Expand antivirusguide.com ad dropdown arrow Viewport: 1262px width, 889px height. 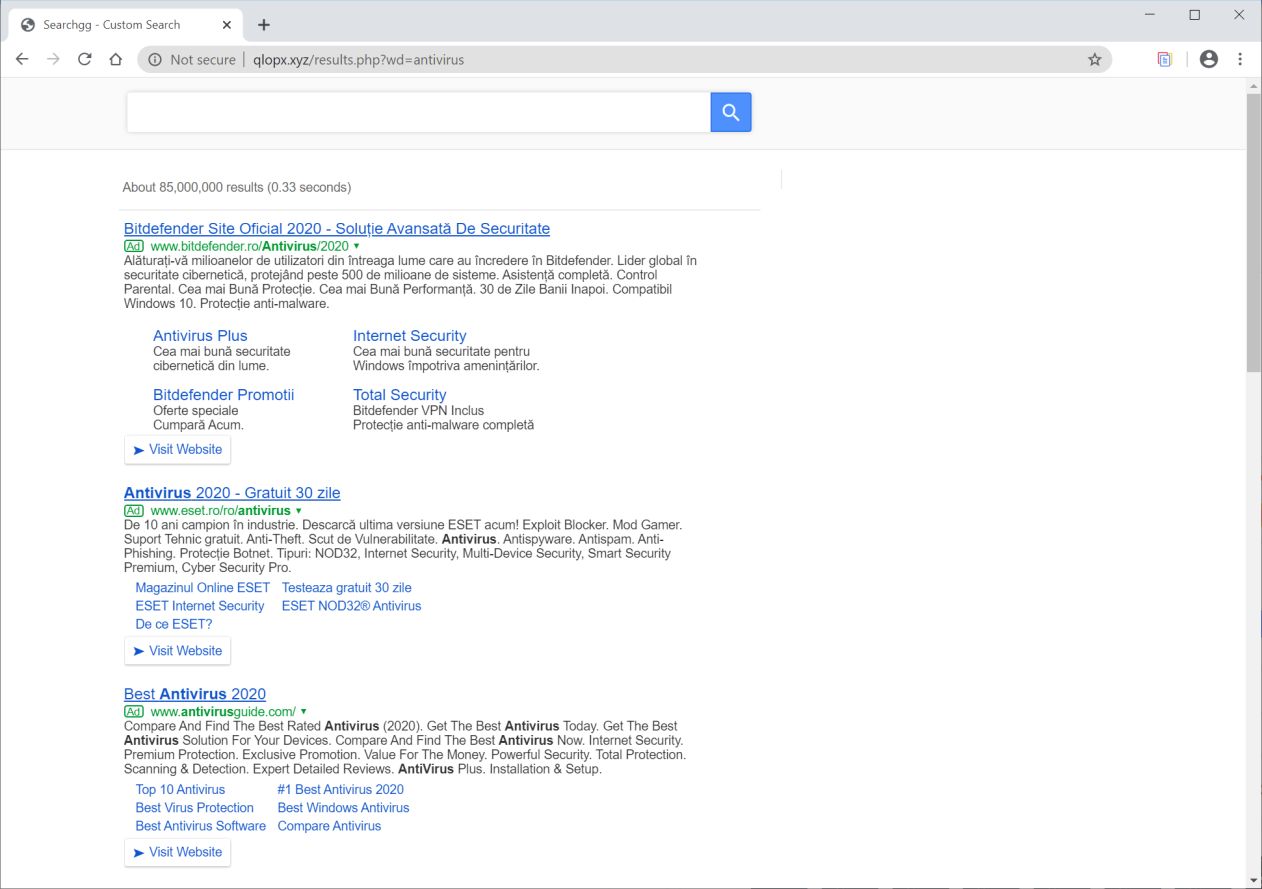click(303, 712)
